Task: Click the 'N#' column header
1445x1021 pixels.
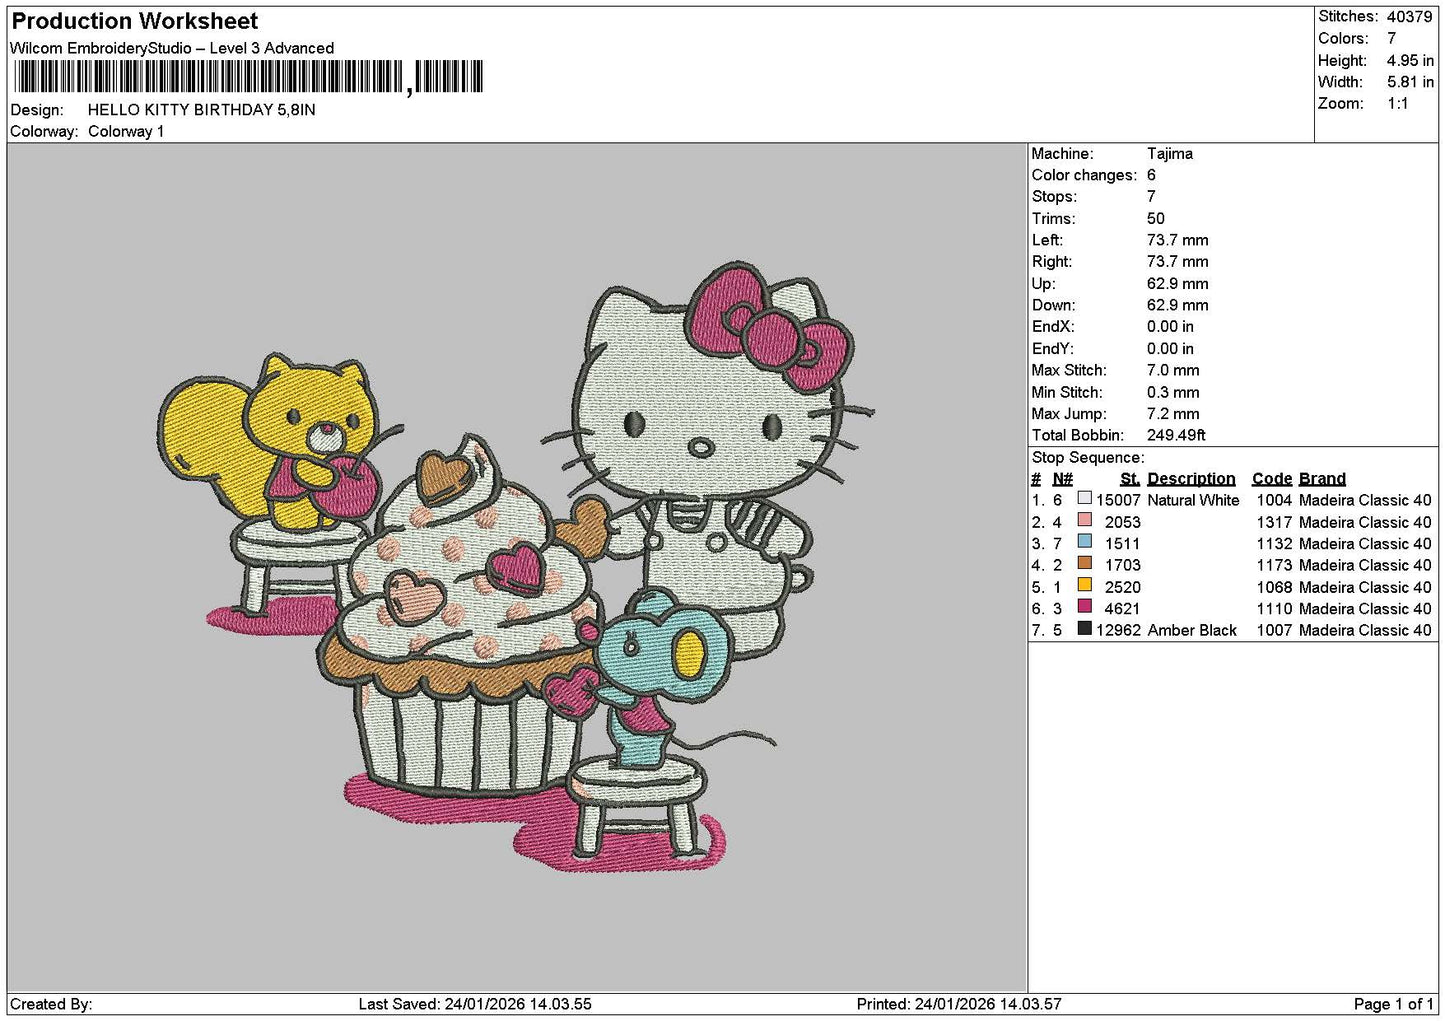Action: (1062, 479)
